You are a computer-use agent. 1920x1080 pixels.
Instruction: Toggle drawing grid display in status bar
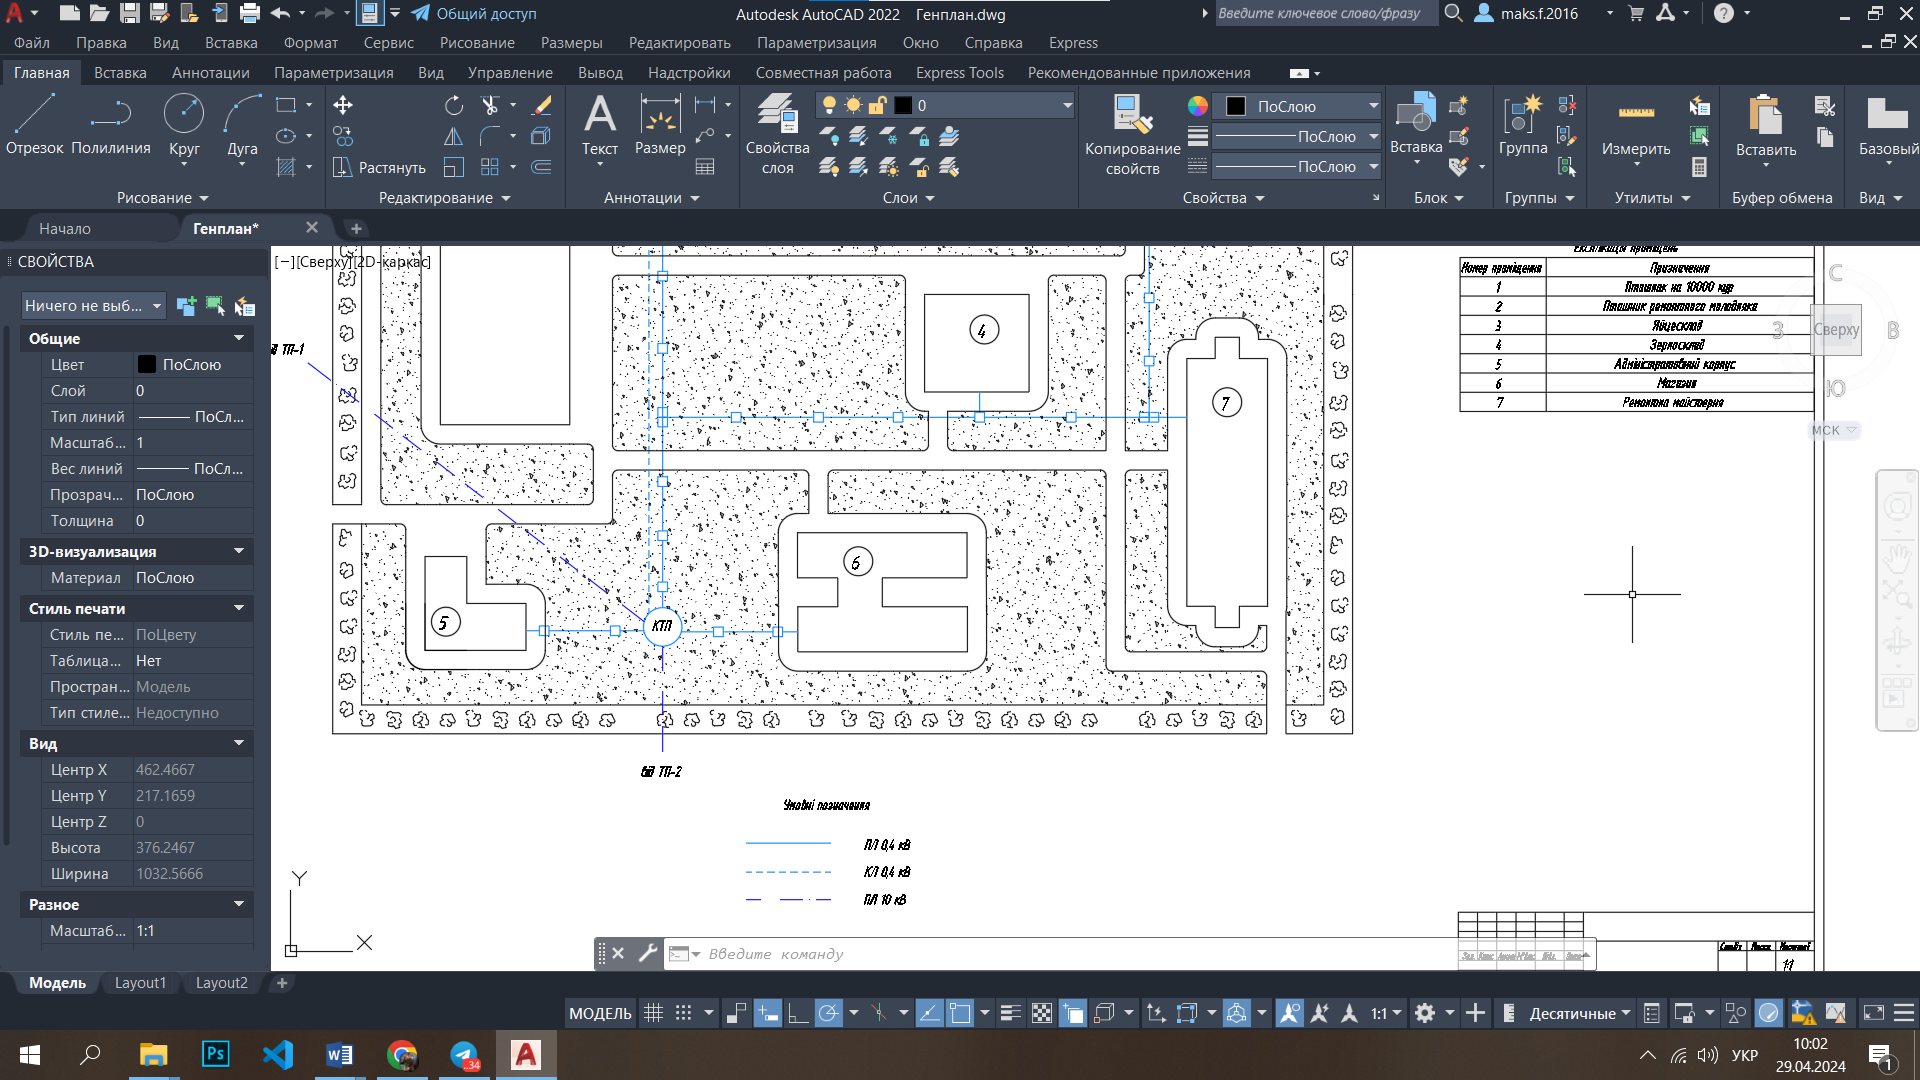click(x=653, y=1013)
